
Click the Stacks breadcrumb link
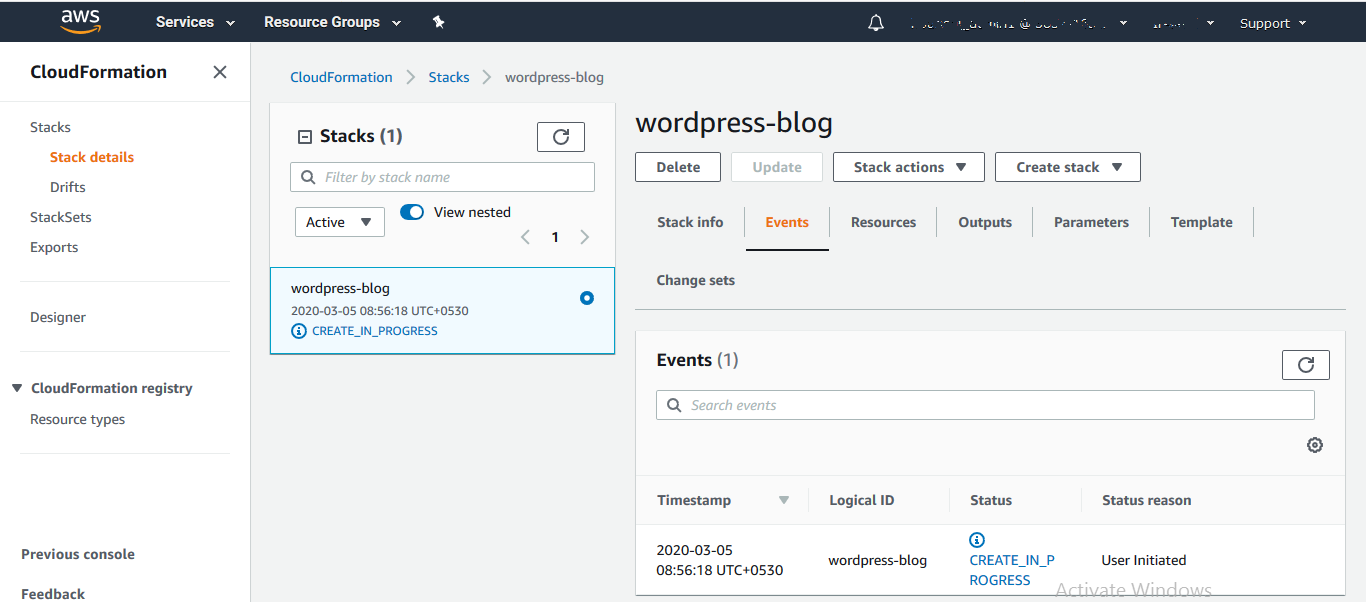coord(449,77)
